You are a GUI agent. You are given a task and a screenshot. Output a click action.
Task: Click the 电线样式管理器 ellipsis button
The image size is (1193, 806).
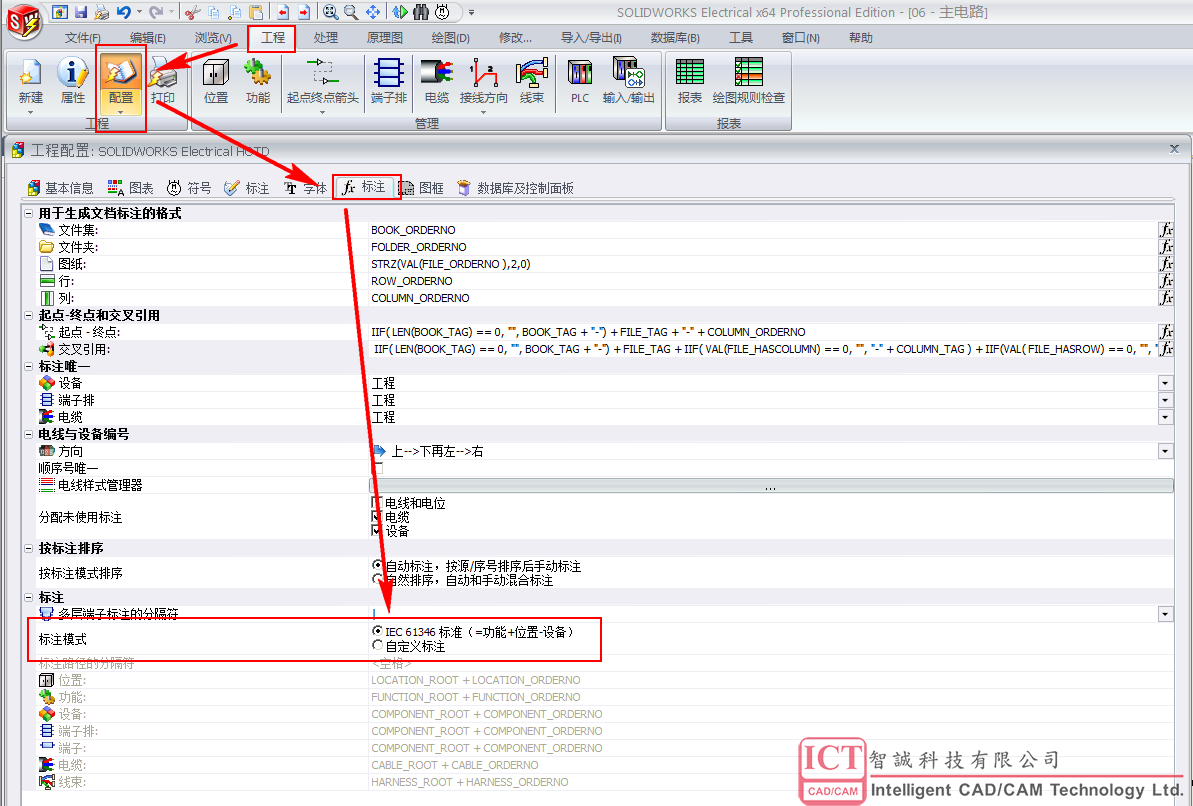coord(771,486)
